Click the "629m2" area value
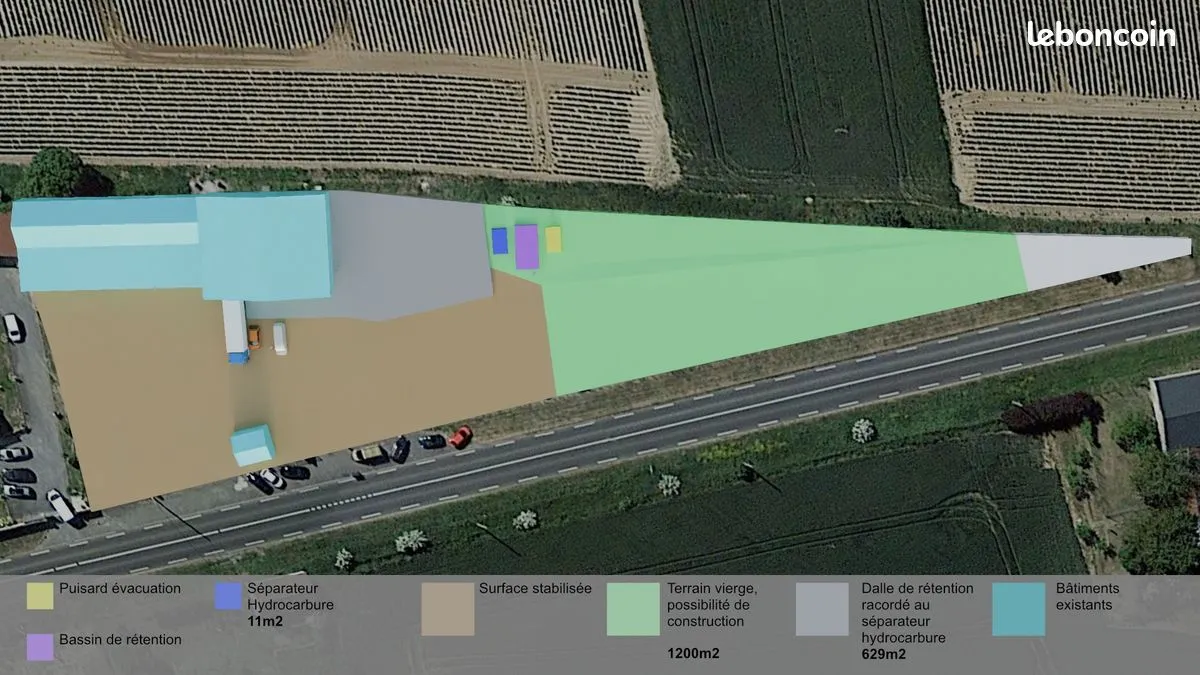The height and width of the screenshot is (675, 1200). (x=884, y=655)
